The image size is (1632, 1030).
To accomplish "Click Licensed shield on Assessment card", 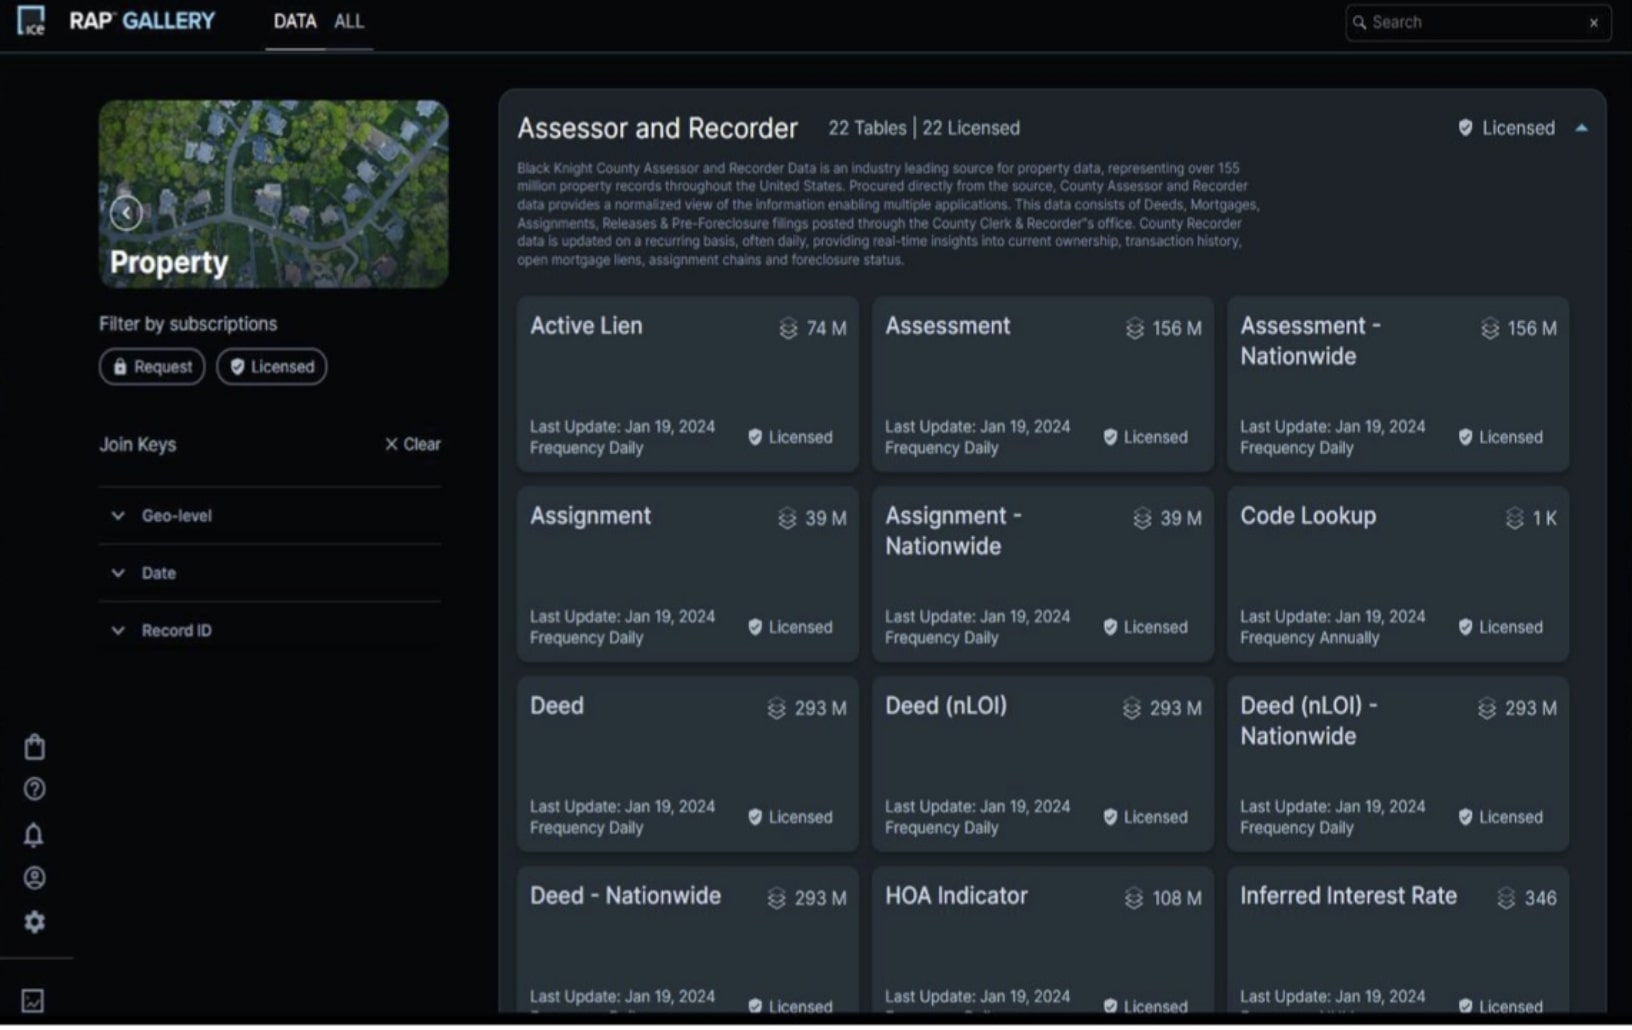I will click(1110, 437).
